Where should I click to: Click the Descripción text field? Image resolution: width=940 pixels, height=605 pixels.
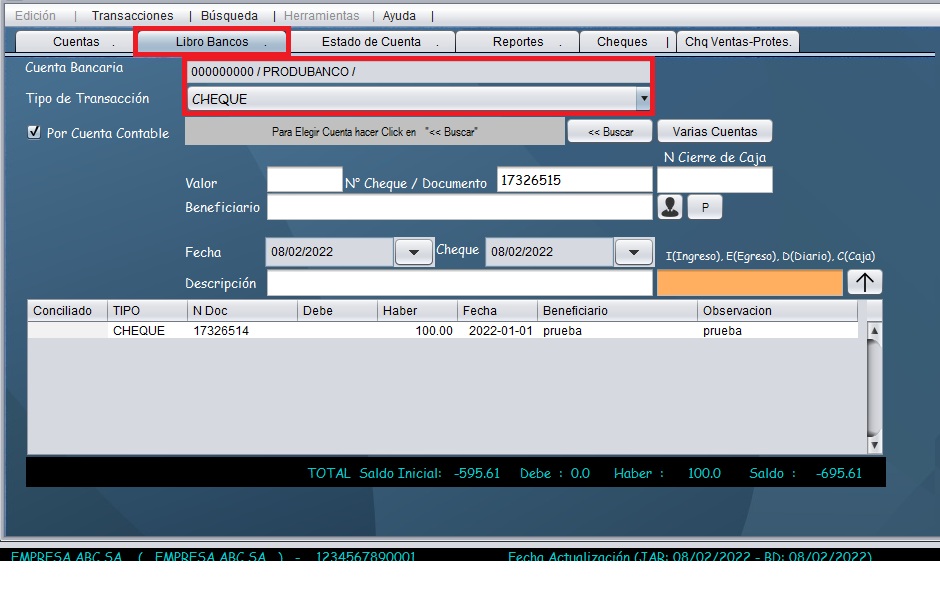tap(459, 284)
